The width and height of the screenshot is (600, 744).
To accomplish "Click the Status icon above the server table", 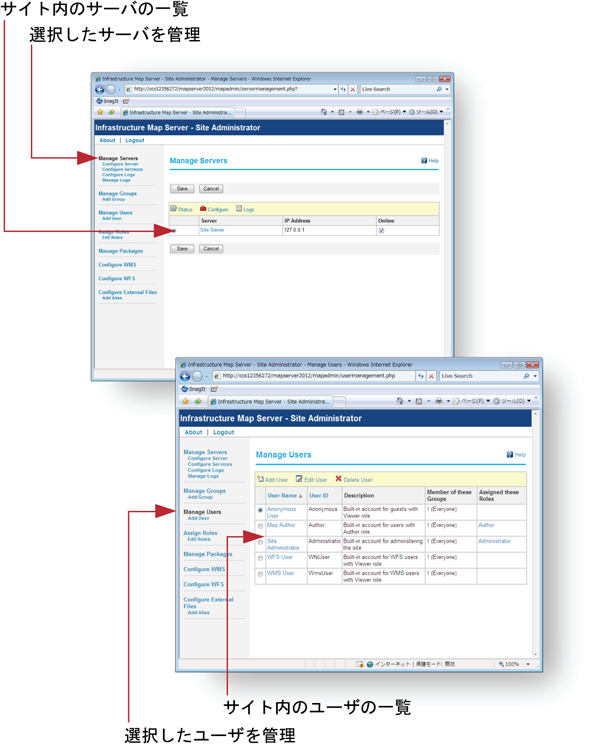I will [174, 209].
